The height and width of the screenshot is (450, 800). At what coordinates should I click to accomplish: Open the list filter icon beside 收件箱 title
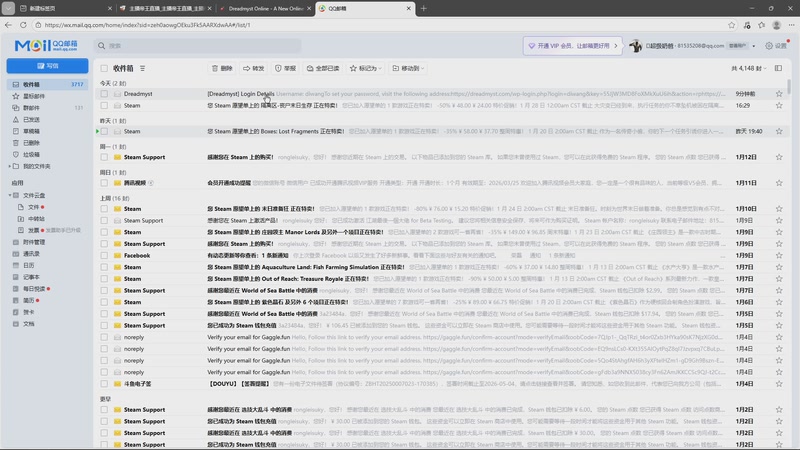point(142,68)
